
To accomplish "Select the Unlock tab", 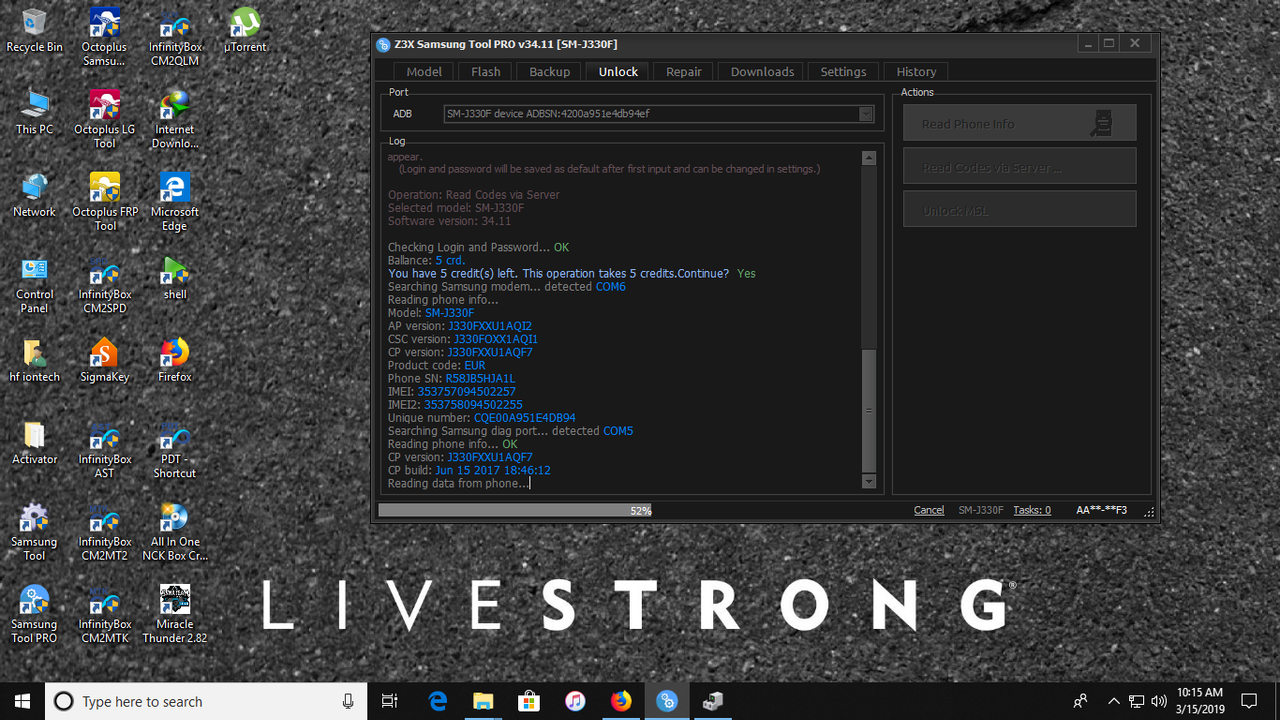I will [x=618, y=72].
